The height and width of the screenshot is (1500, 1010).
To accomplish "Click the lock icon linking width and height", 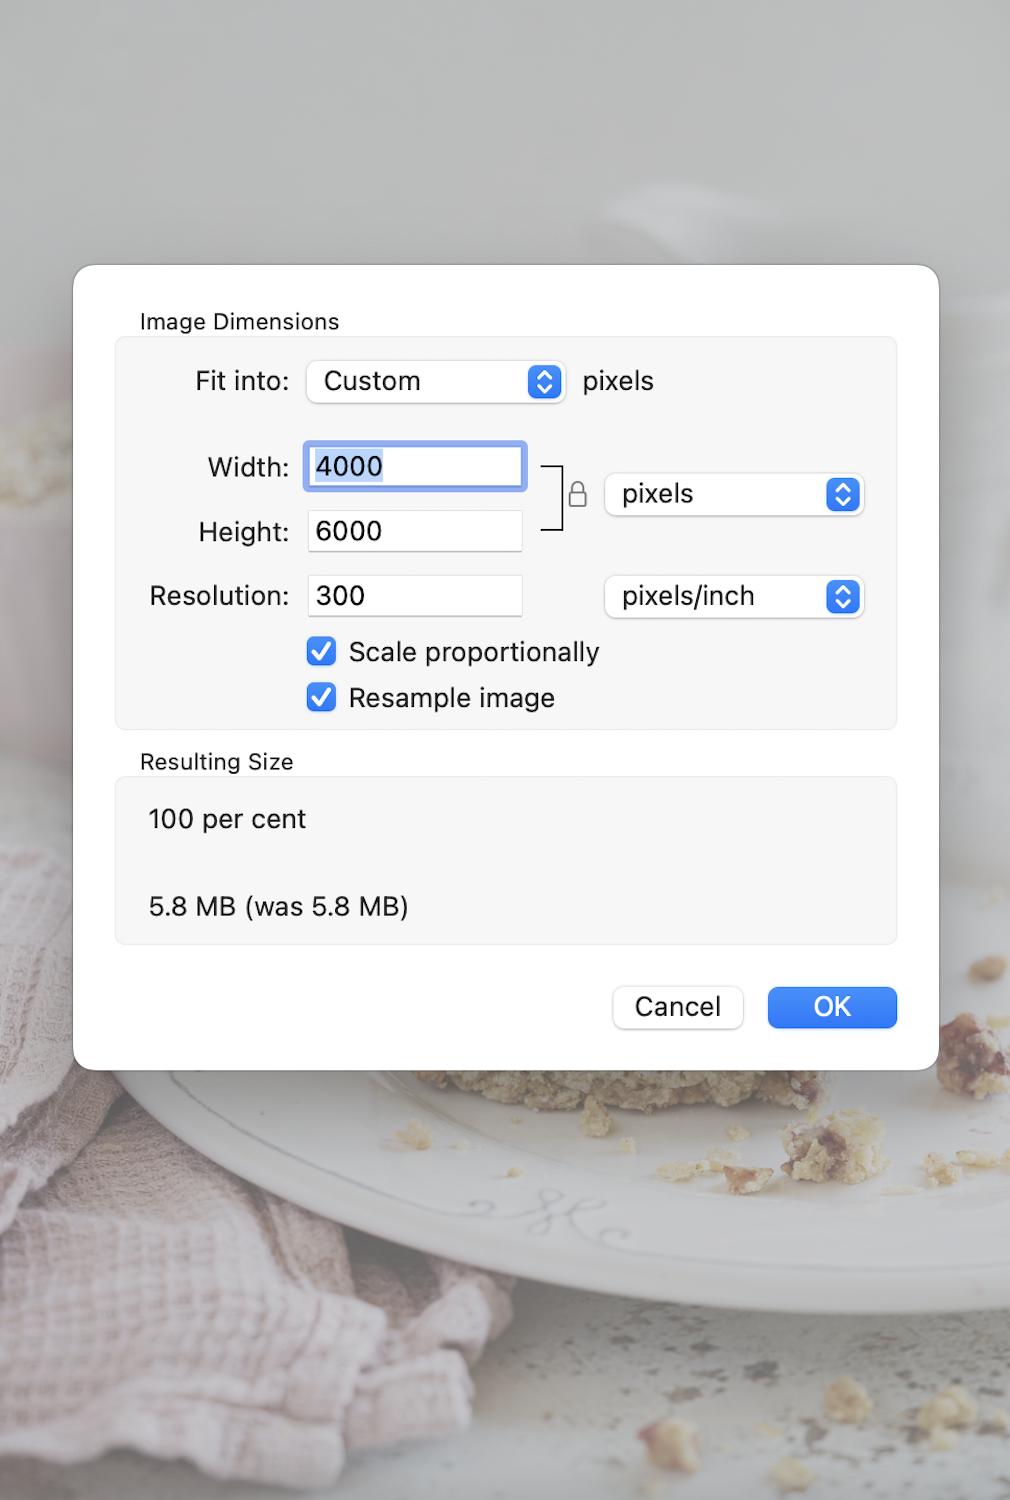I will point(578,495).
